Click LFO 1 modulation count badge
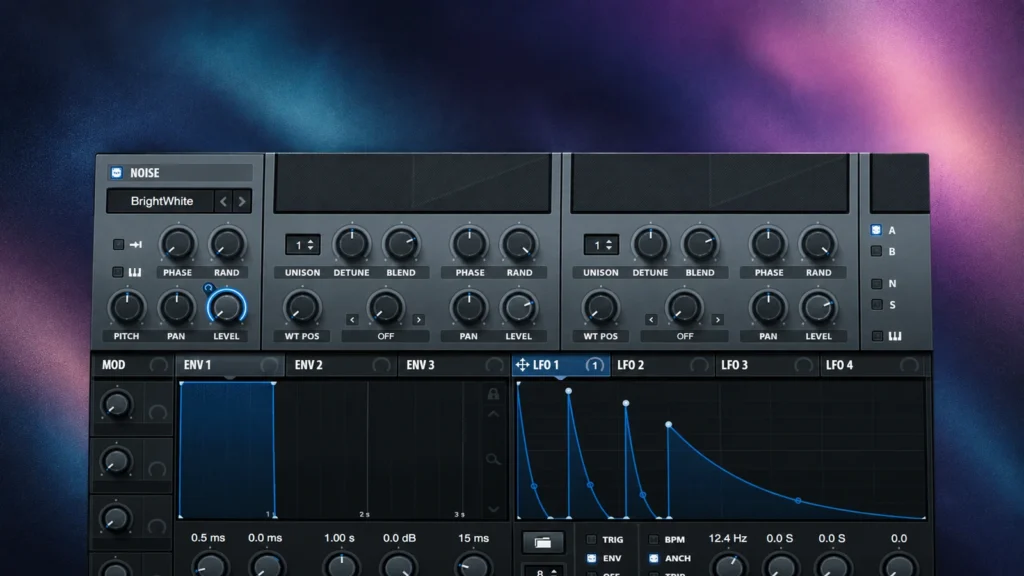 click(594, 365)
